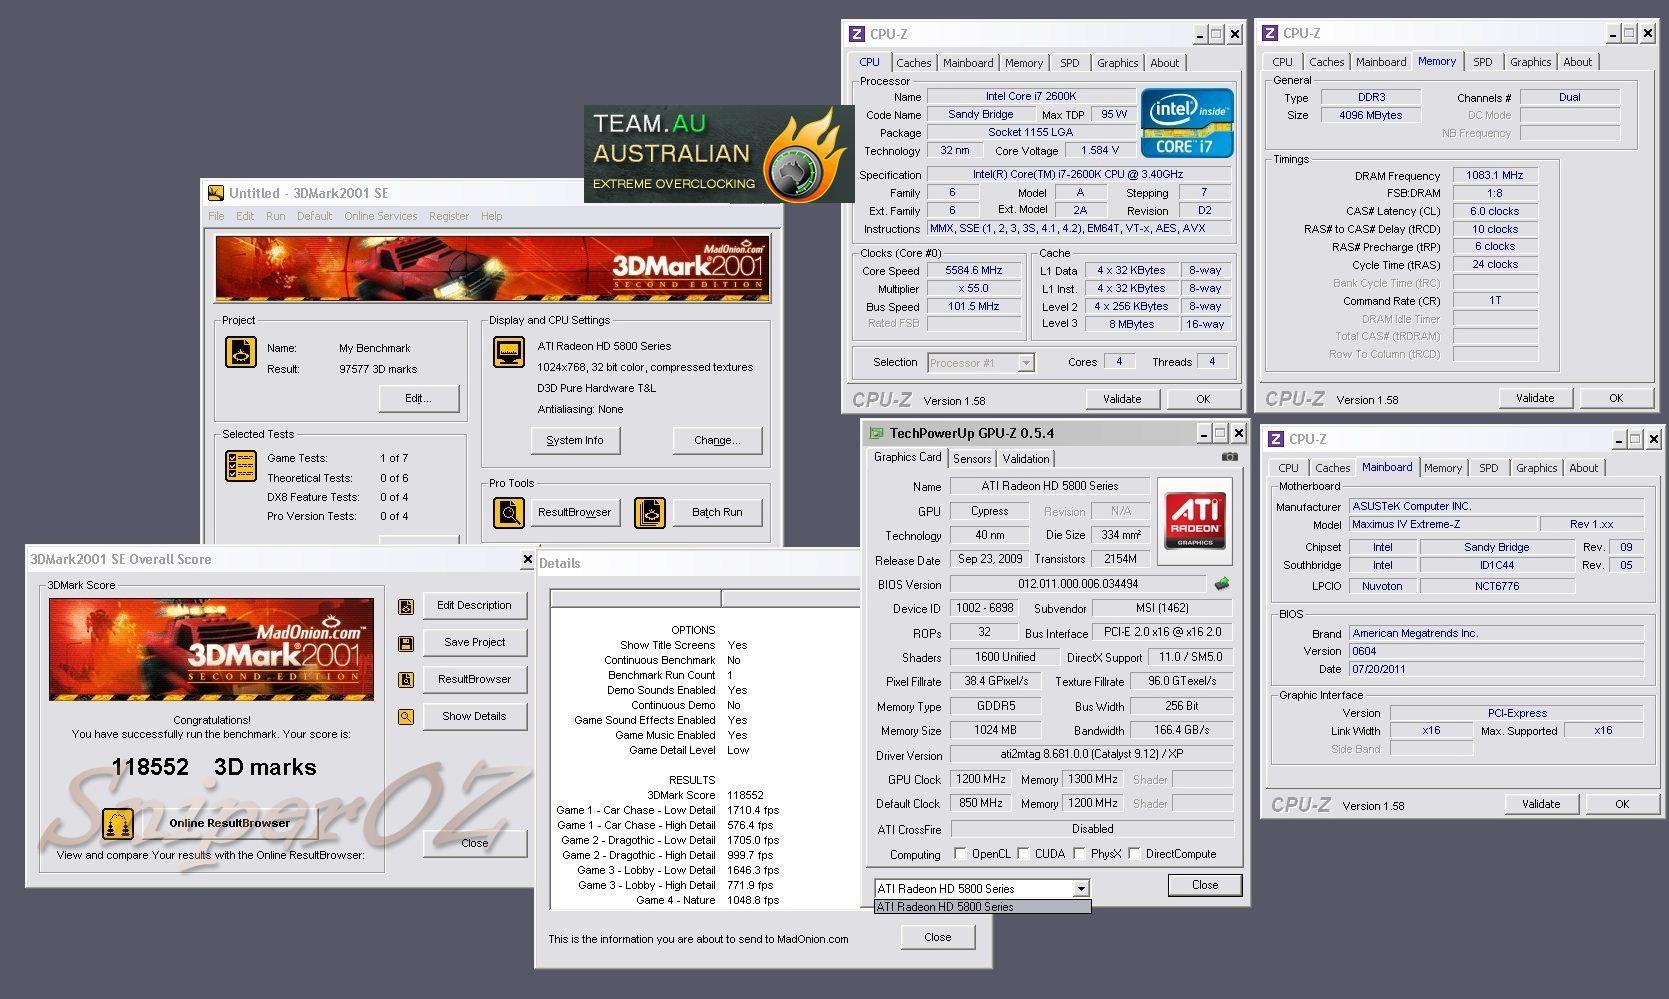Open the Processor #1 selection dropdown
Image resolution: width=1669 pixels, height=999 pixels.
(x=1026, y=363)
